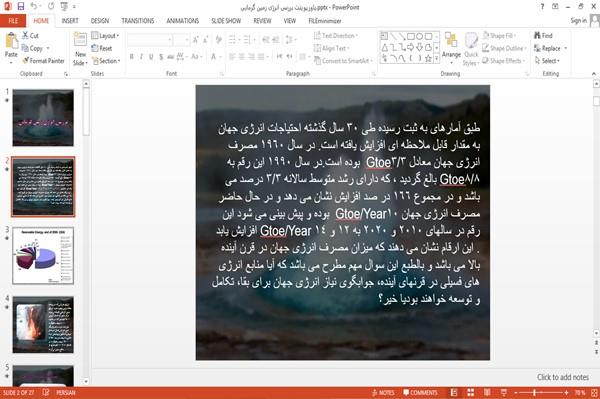
Task: Click NOTES button in status bar
Action: coord(383,392)
